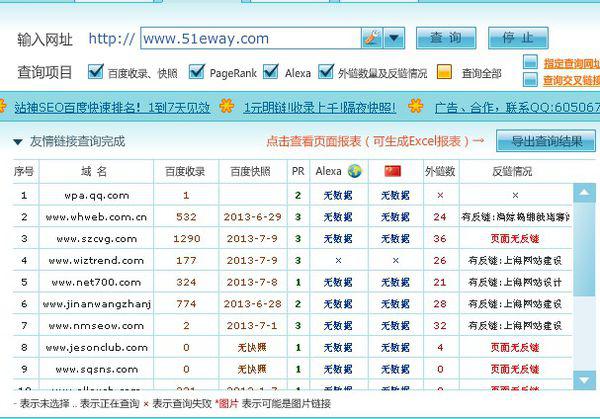Select the www.wiztrend.com domain cell

pyautogui.click(x=96, y=261)
